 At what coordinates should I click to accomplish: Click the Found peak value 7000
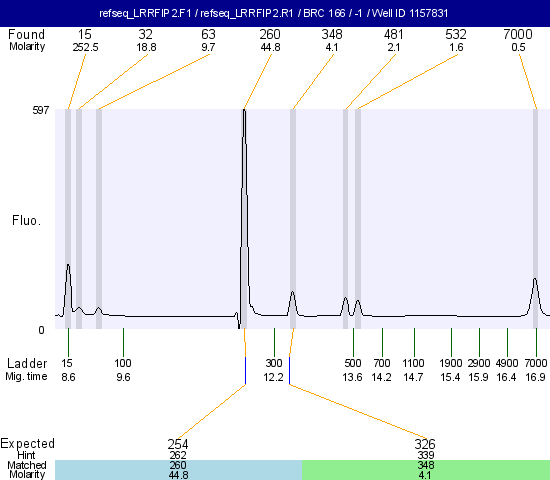click(518, 34)
